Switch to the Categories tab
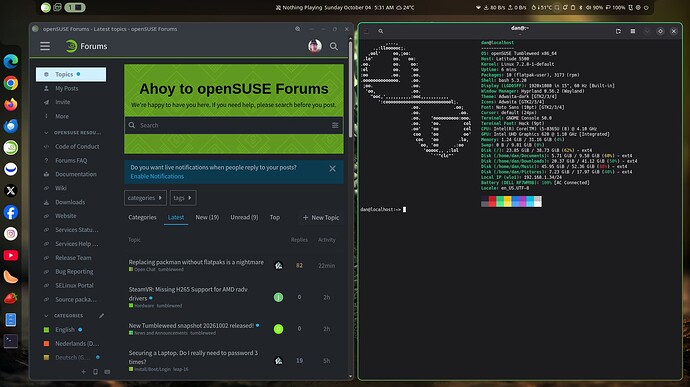Viewport: 690px width, 387px height. [x=142, y=217]
